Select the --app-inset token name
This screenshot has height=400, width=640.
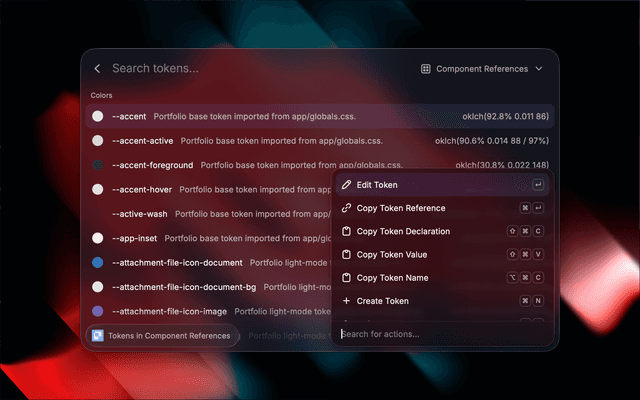coord(135,238)
